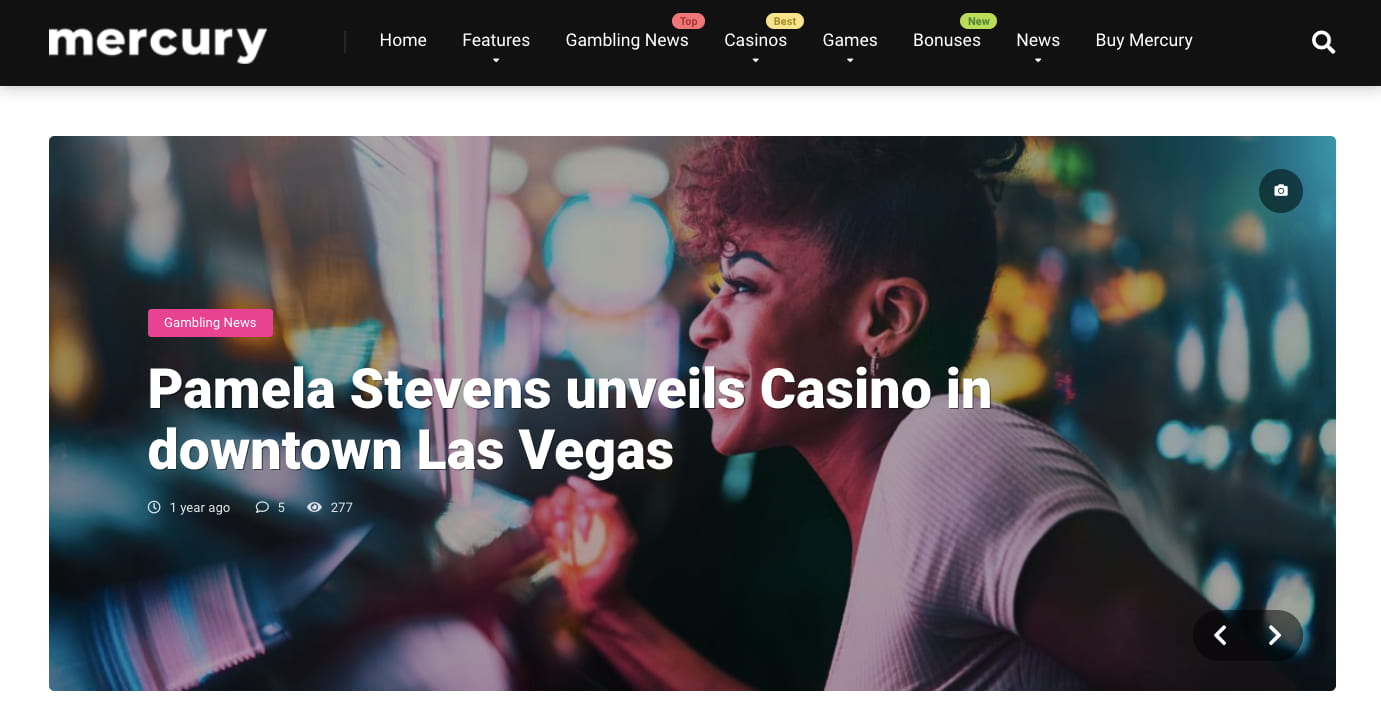This screenshot has height=710, width=1381.
Task: Open Gambling News in the navigation bar
Action: [x=627, y=40]
